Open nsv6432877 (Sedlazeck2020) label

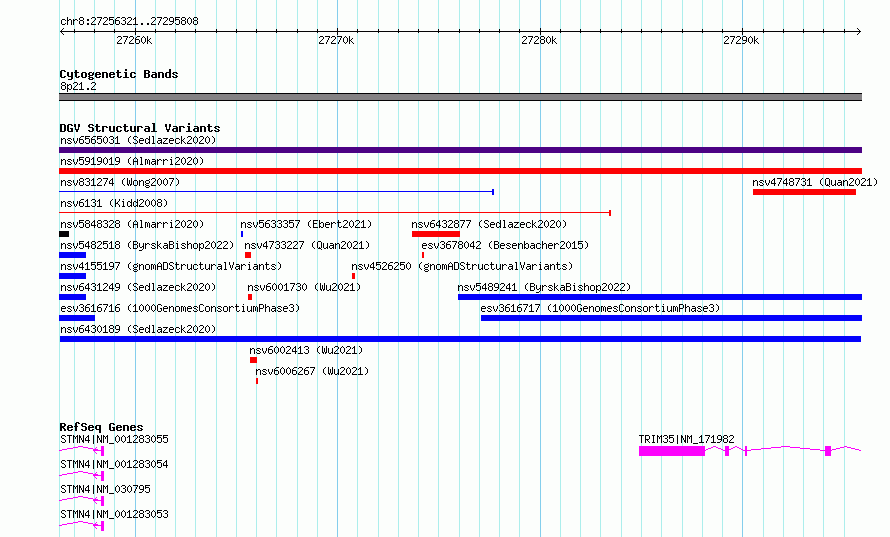pos(489,224)
